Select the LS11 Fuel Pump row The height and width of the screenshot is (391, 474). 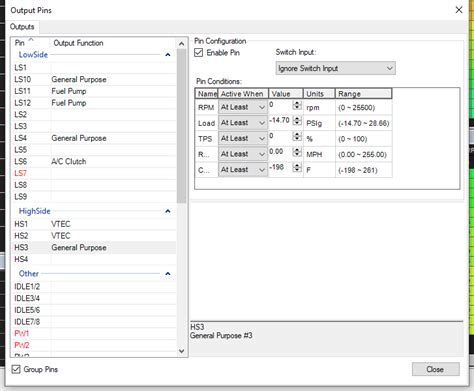[x=94, y=91]
